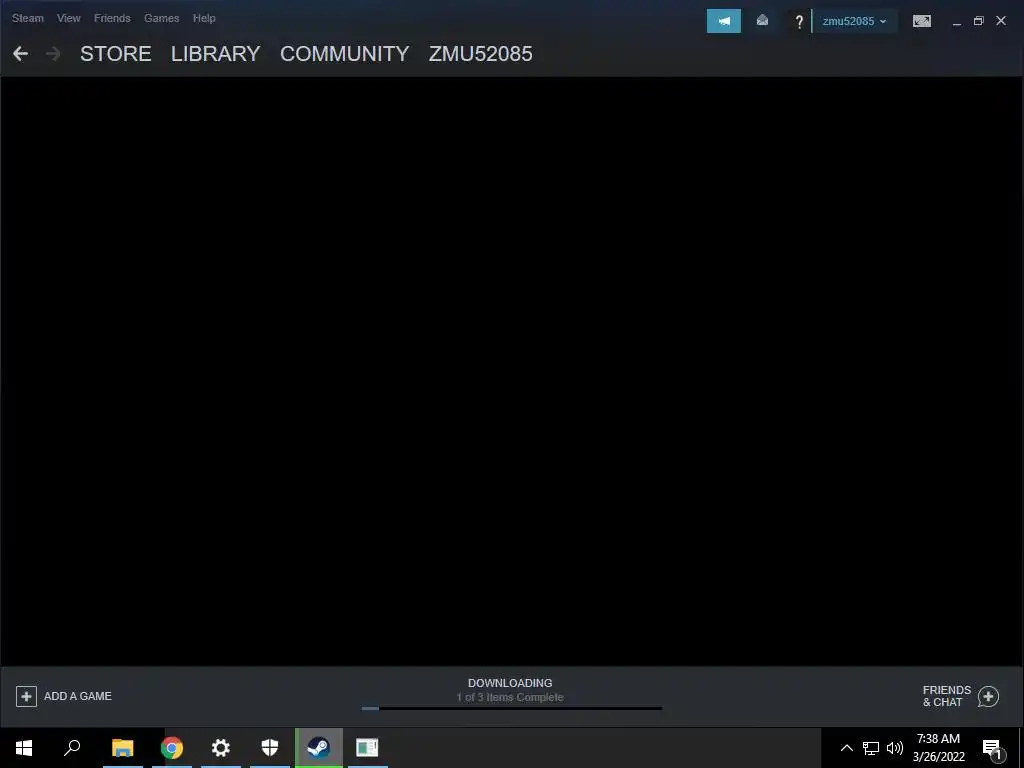Open the volume speaker tray icon
This screenshot has width=1024, height=768.
point(895,748)
